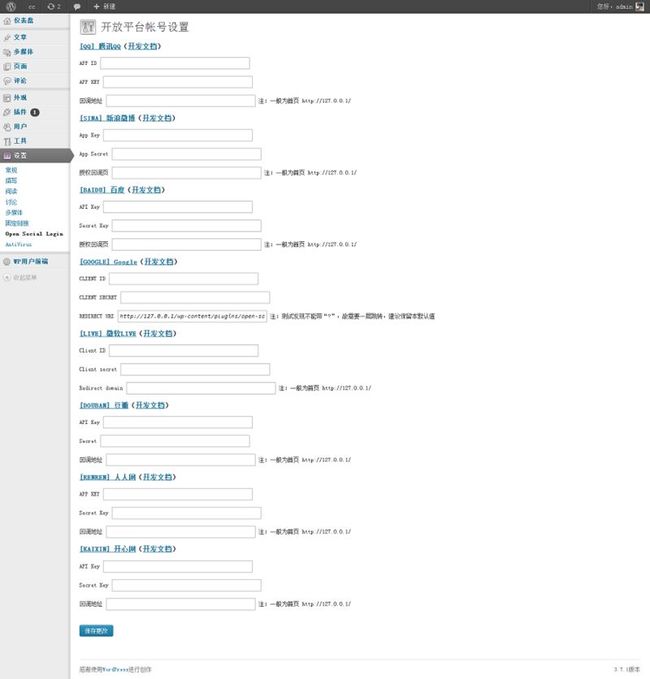Open 讨论 discussion settings submenu
The image size is (650, 679).
coord(11,202)
